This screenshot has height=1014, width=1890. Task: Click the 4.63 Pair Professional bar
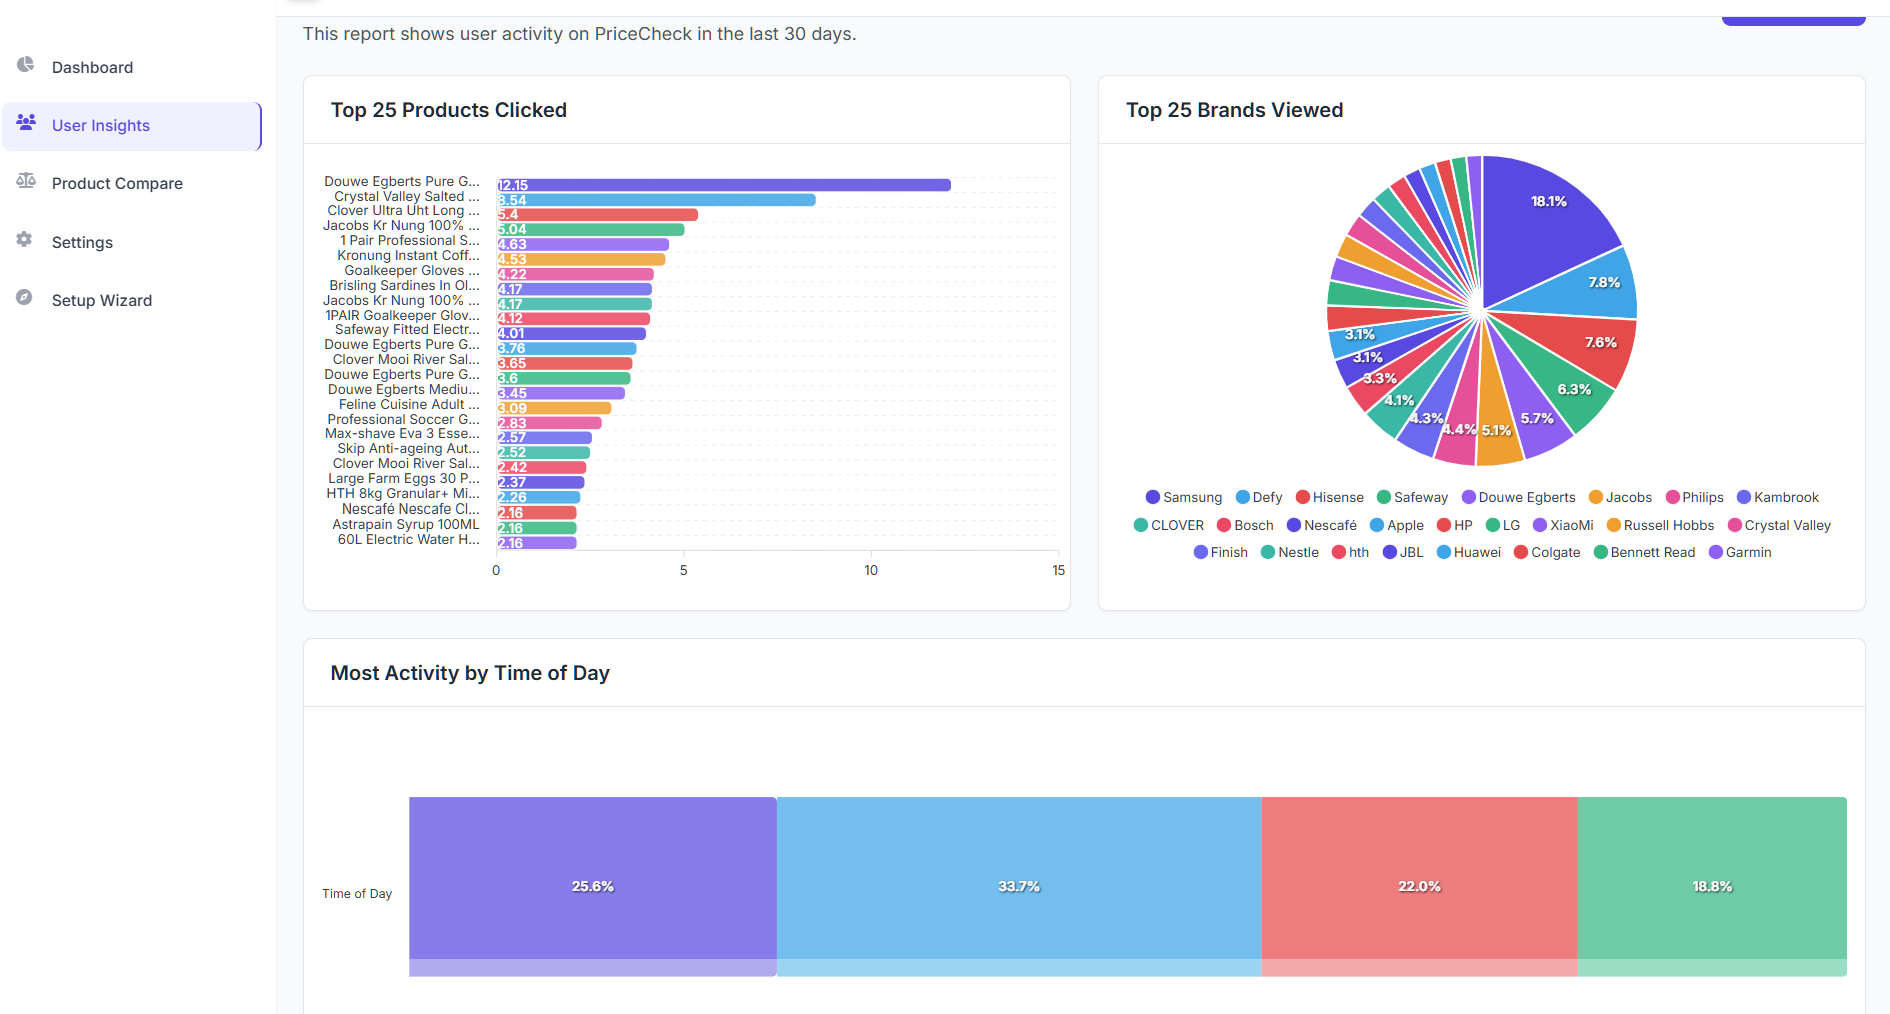pos(583,244)
